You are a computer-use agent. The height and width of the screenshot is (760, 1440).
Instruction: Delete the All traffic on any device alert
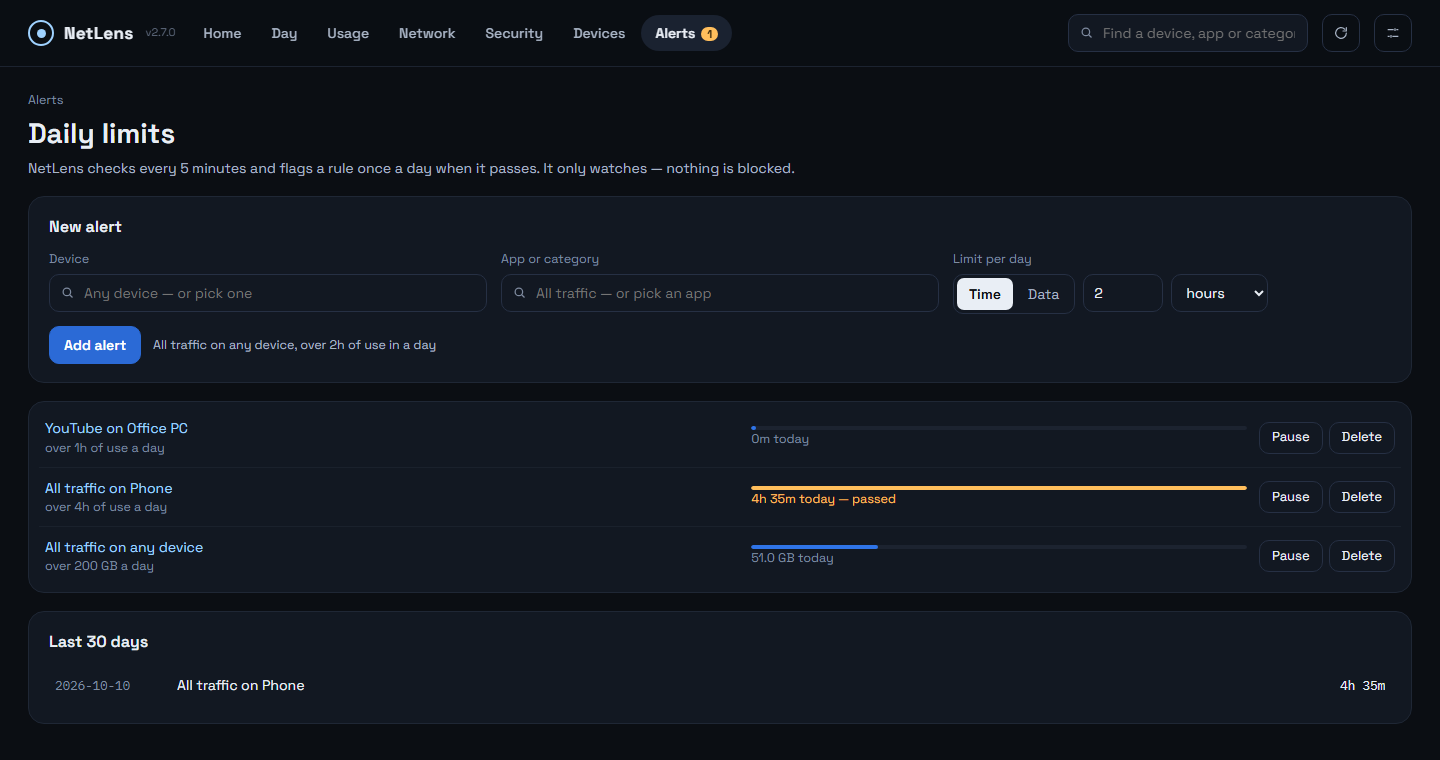pyautogui.click(x=1361, y=556)
